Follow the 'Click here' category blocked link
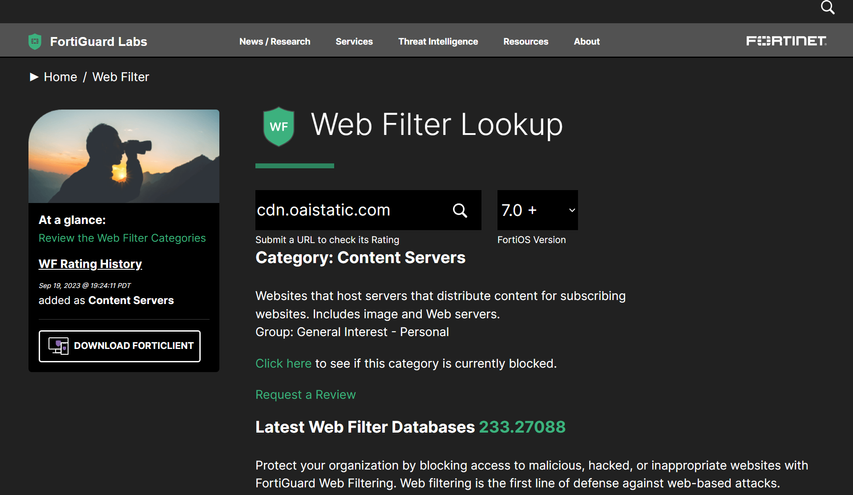 tap(283, 363)
